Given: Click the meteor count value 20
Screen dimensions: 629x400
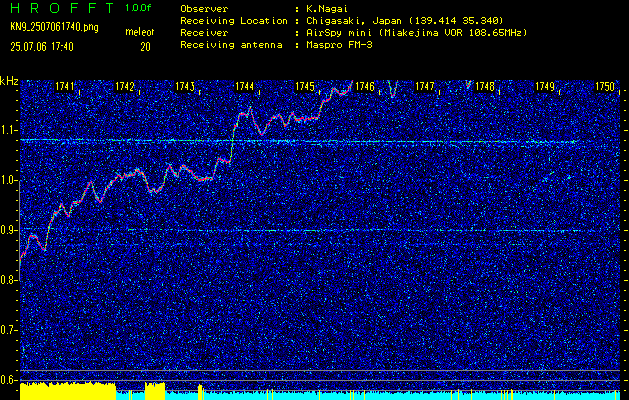Looking at the screenshot, I should pos(145,47).
